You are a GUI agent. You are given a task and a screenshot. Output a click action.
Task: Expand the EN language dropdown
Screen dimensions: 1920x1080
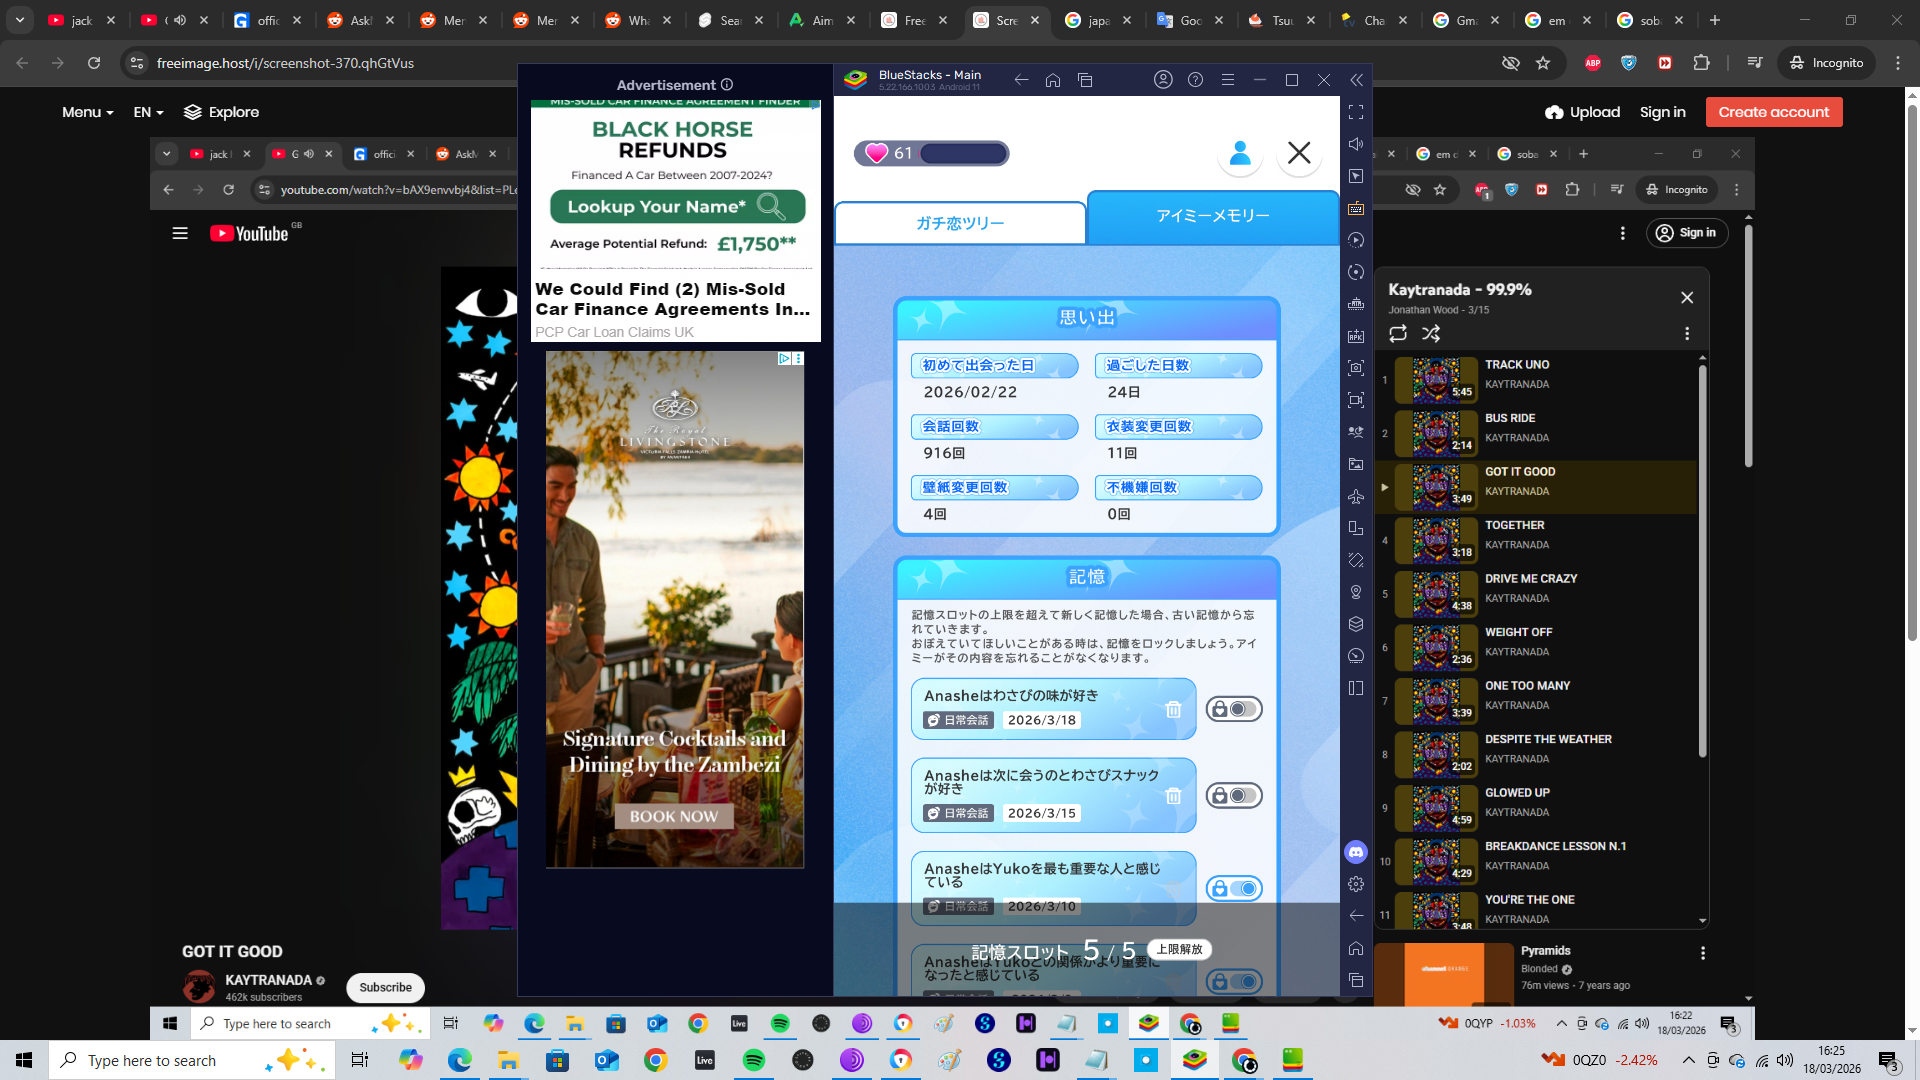(148, 112)
